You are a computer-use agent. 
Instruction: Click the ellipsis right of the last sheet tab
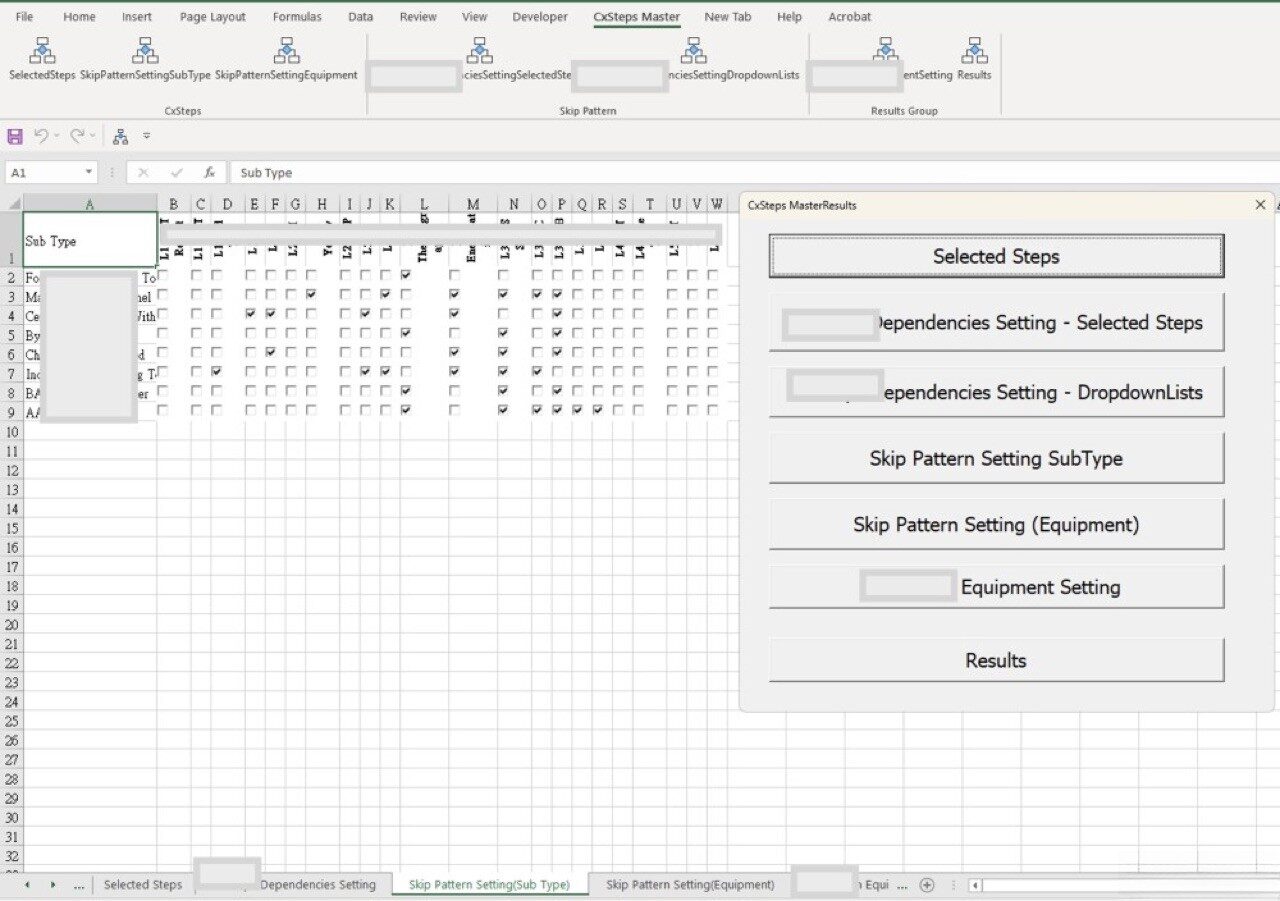(902, 885)
